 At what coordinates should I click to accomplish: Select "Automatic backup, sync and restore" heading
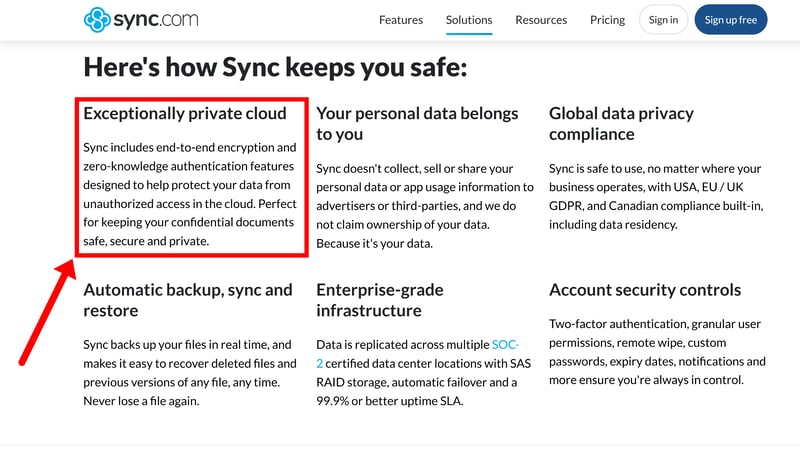(x=188, y=300)
